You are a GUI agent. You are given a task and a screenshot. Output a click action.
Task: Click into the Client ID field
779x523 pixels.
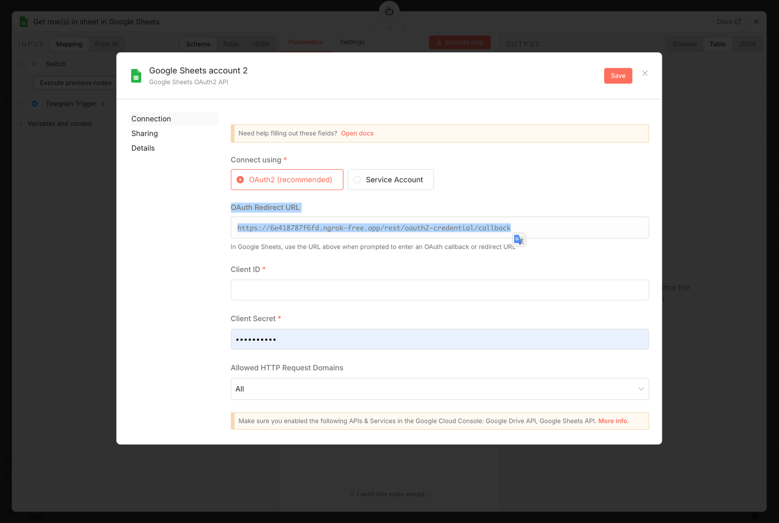pyautogui.click(x=439, y=290)
